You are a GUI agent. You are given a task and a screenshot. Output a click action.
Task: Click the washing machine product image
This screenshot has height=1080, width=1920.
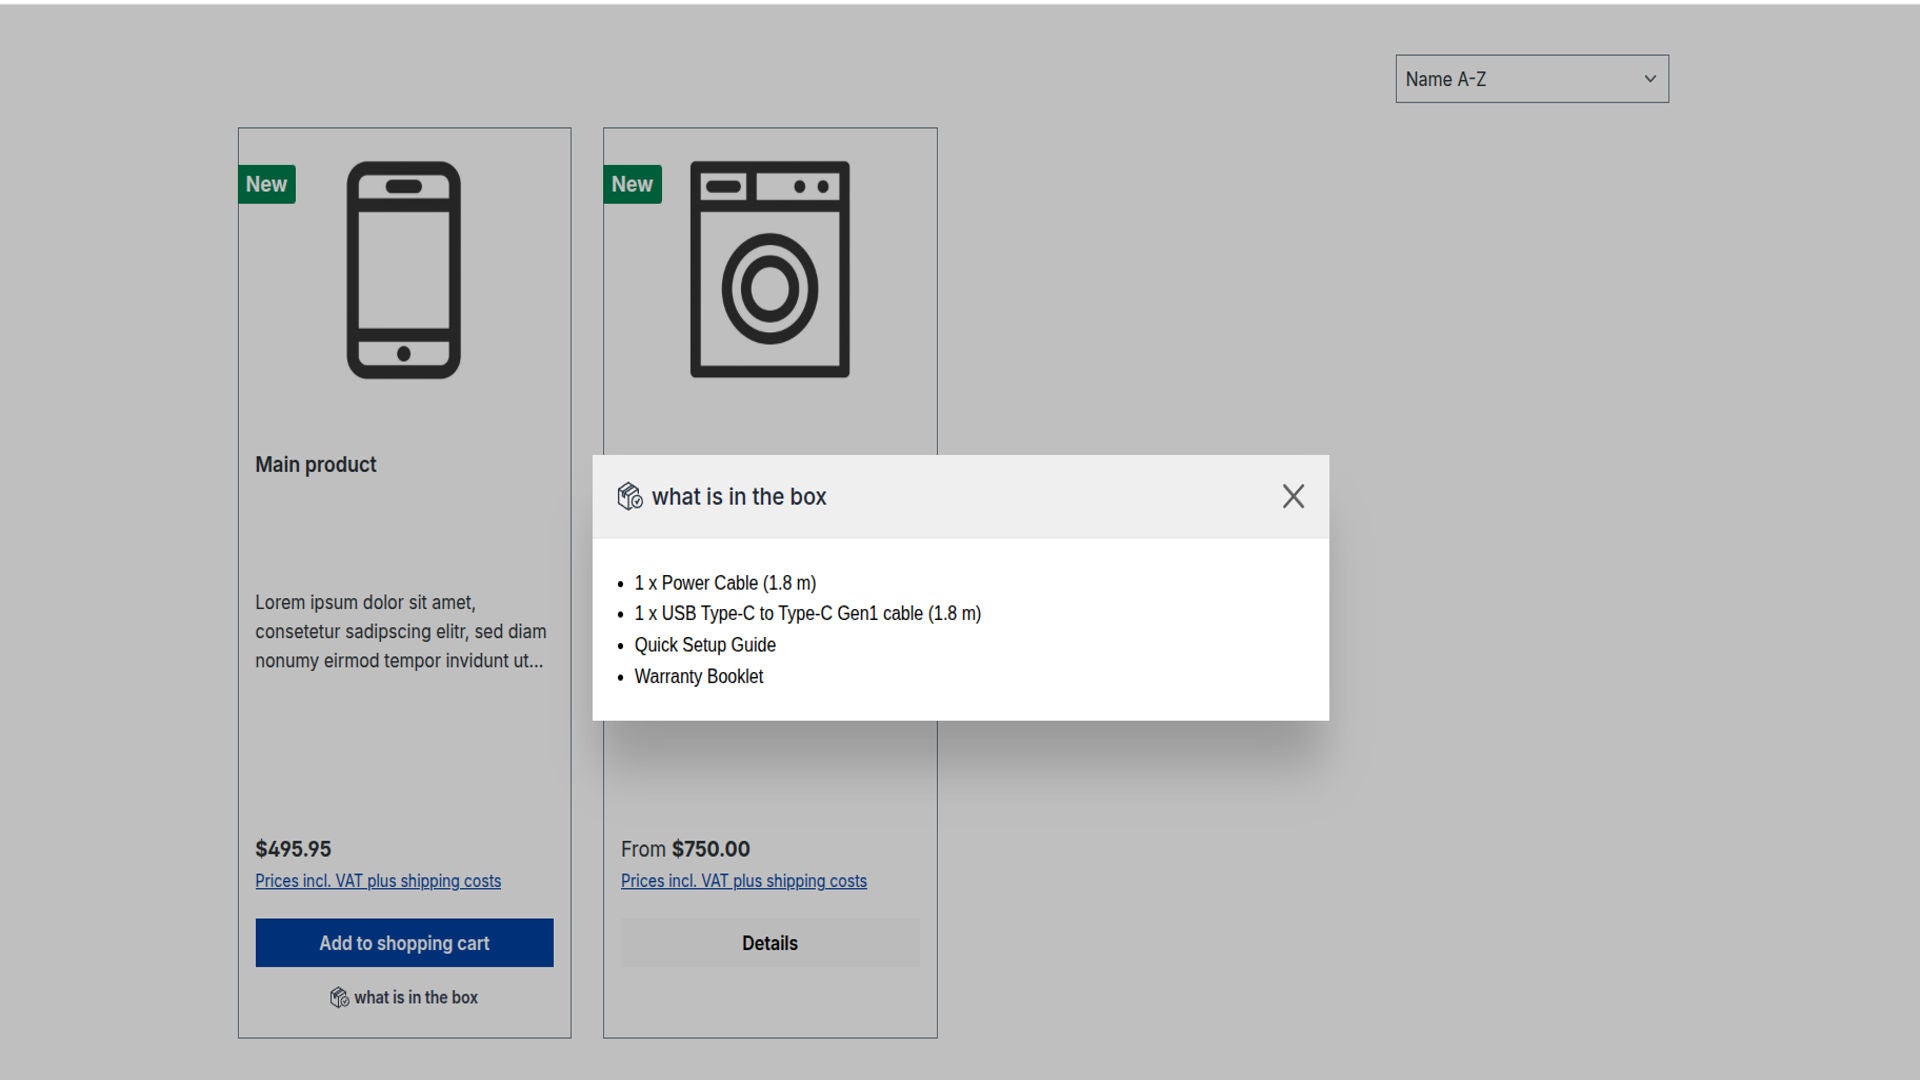(x=769, y=270)
